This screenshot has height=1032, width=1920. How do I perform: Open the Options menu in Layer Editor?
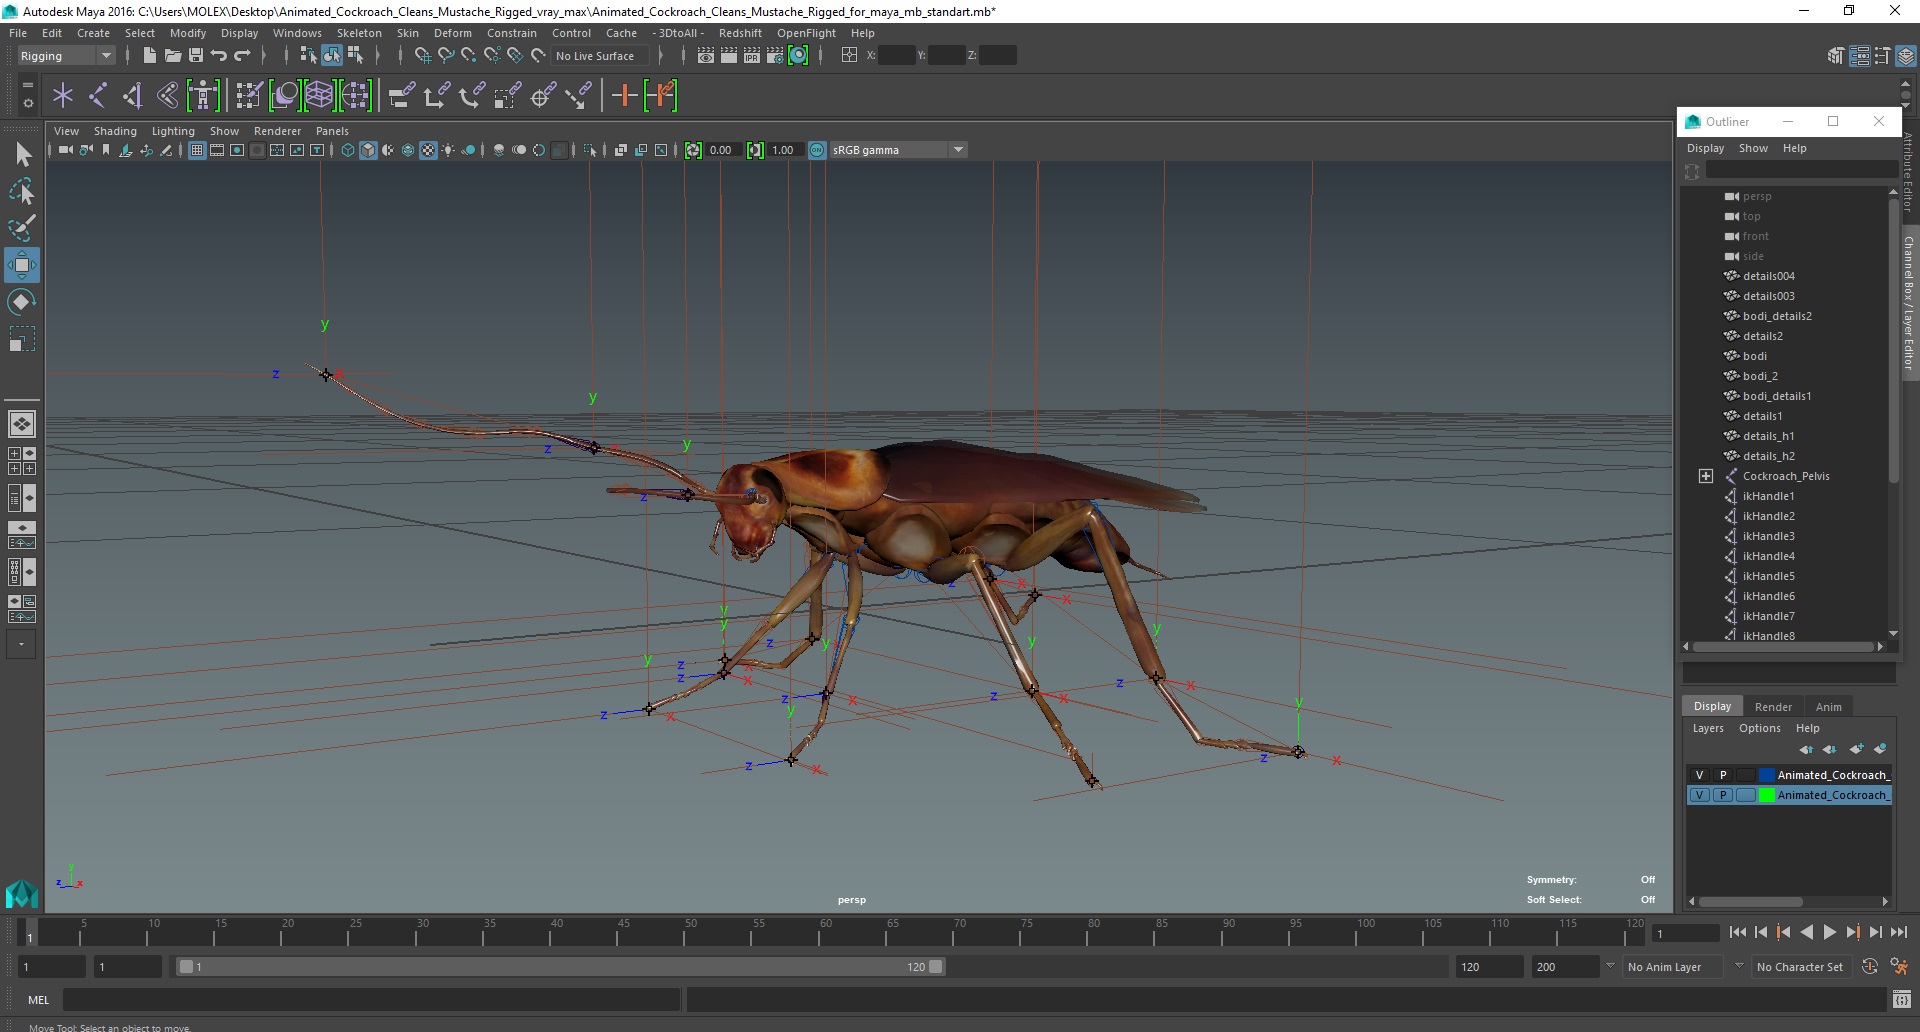click(x=1759, y=728)
